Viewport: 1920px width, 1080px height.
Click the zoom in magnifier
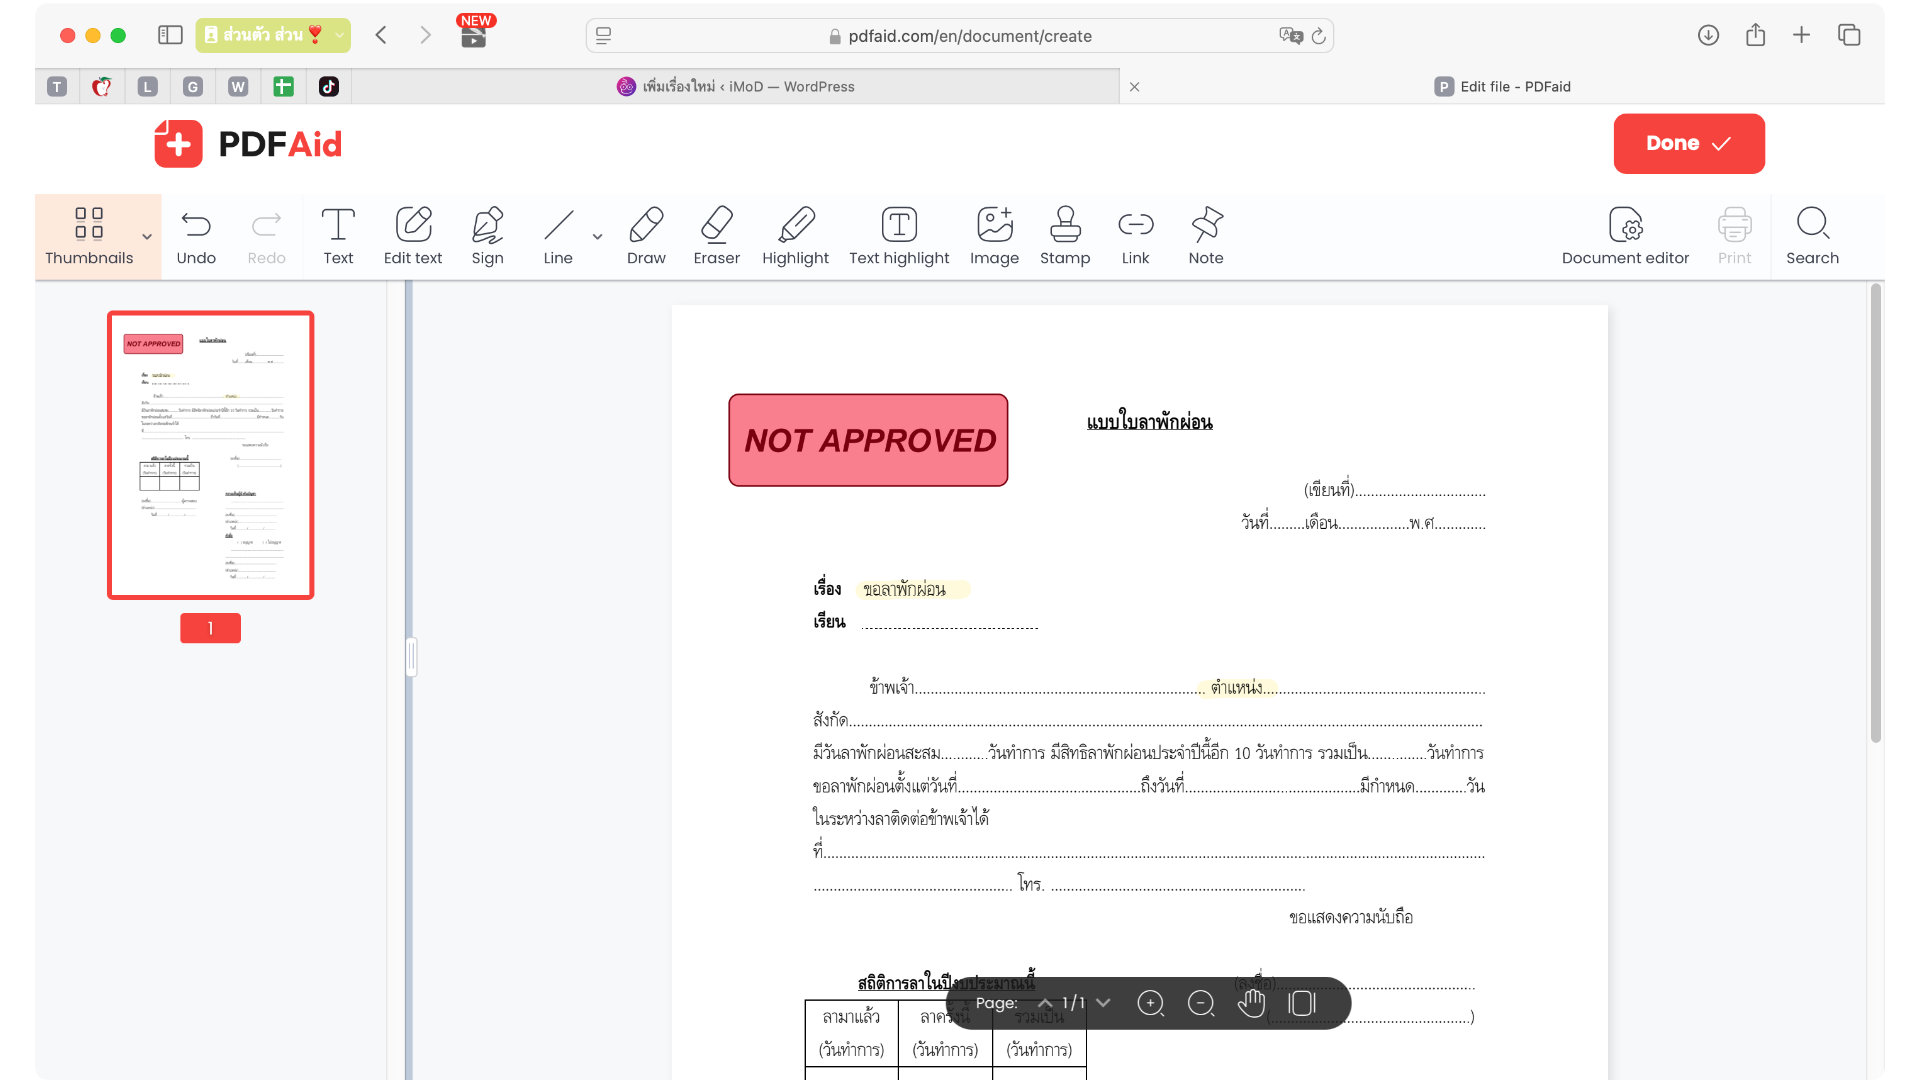(1150, 1003)
